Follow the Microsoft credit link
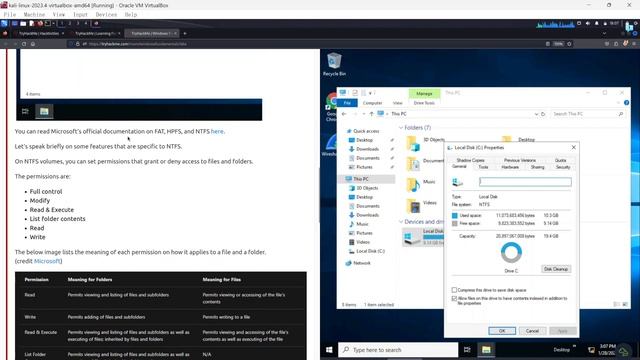This screenshot has height=360, width=640. click(47, 261)
